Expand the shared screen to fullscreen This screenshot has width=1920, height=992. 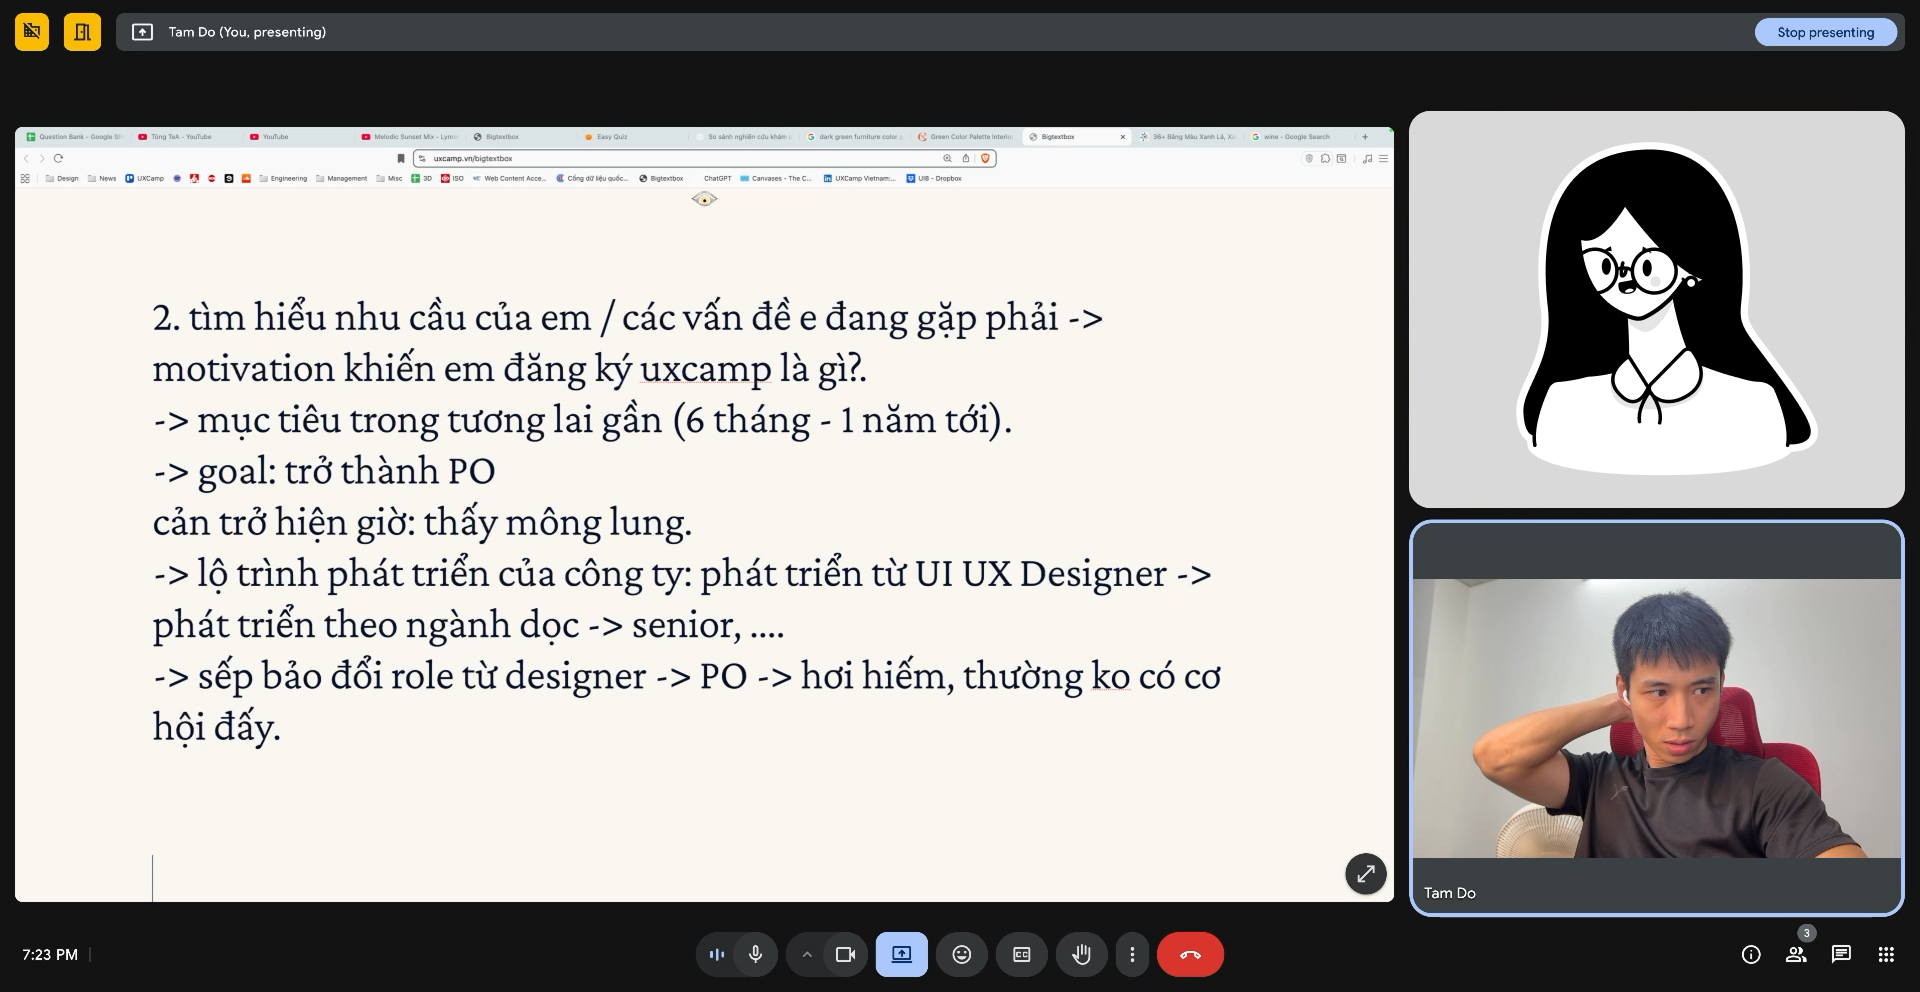[x=1365, y=874]
